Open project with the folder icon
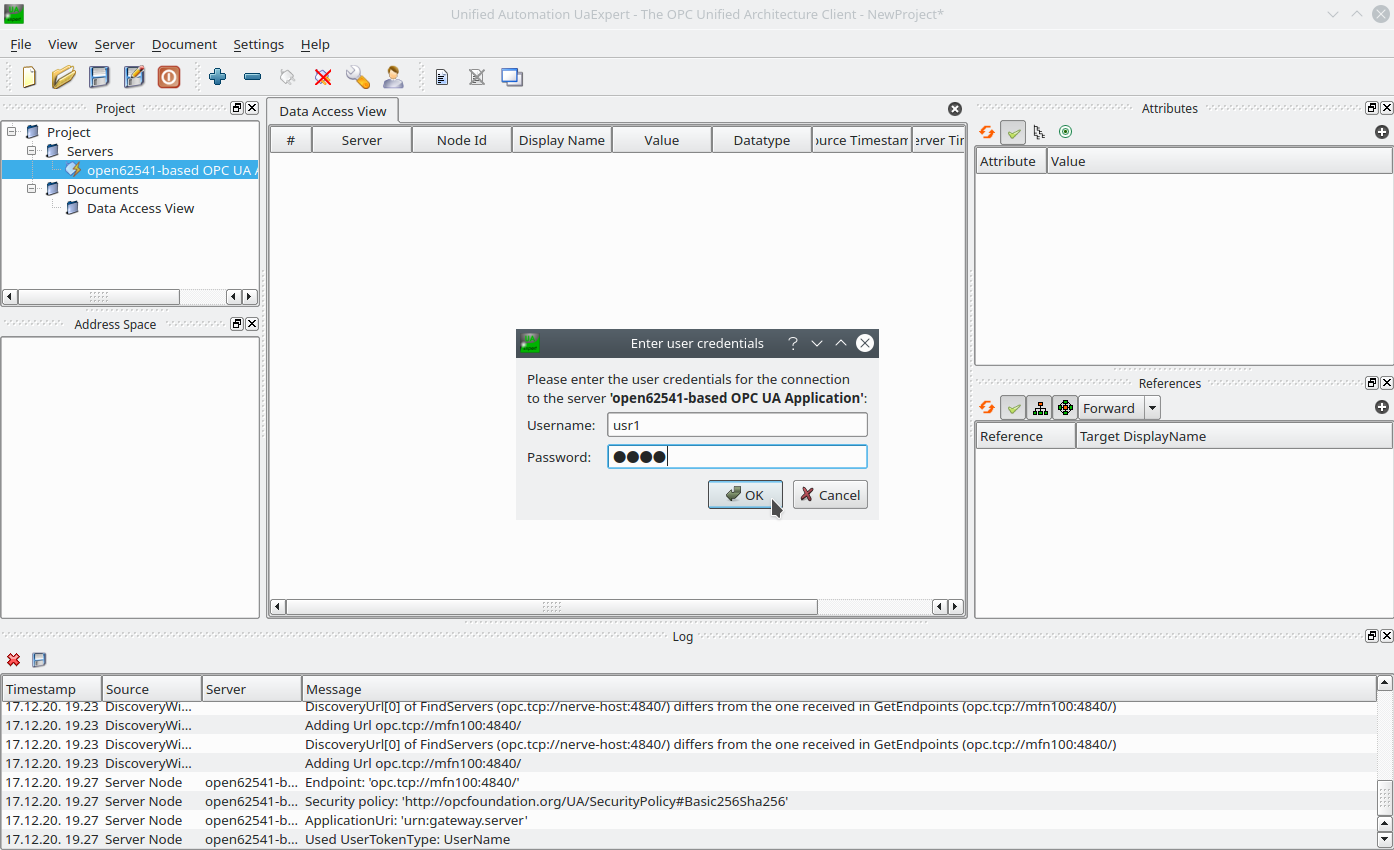1394x850 pixels. (64, 77)
